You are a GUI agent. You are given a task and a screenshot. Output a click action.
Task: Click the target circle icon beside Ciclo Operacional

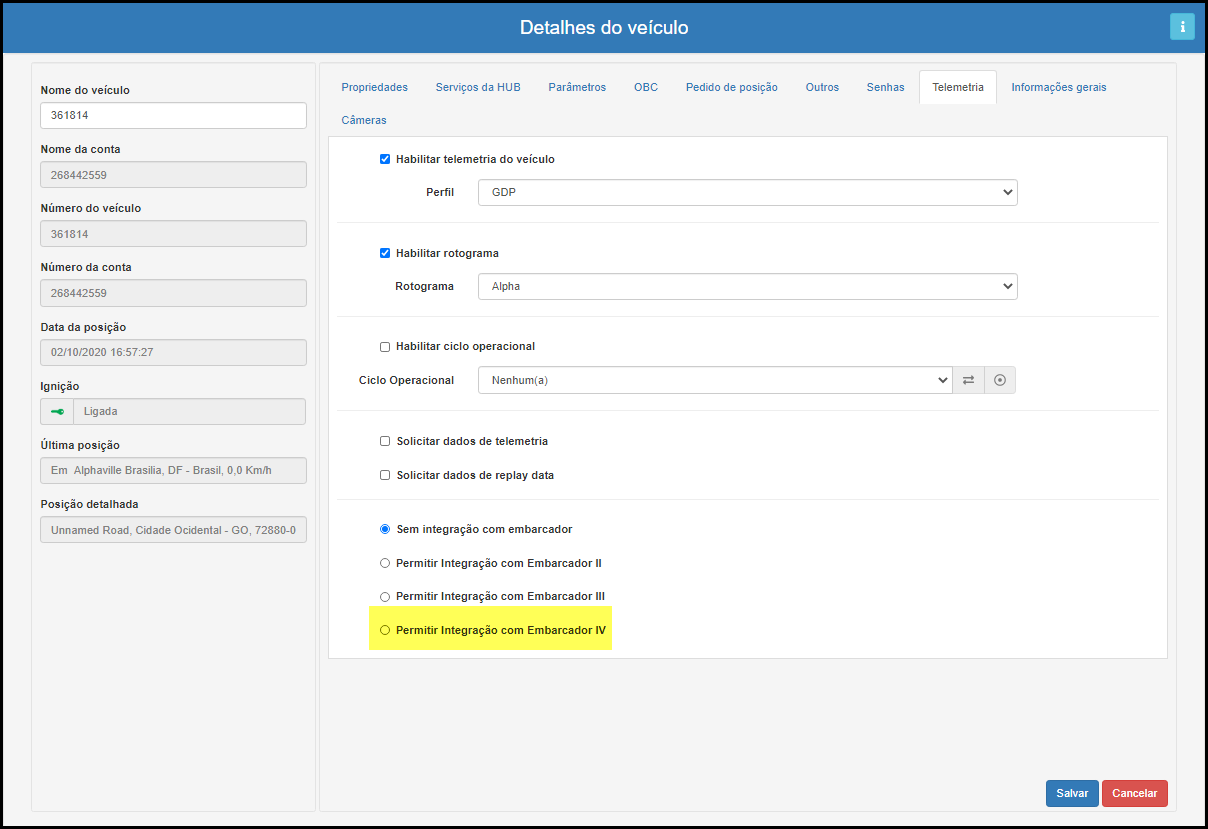[x=999, y=380]
